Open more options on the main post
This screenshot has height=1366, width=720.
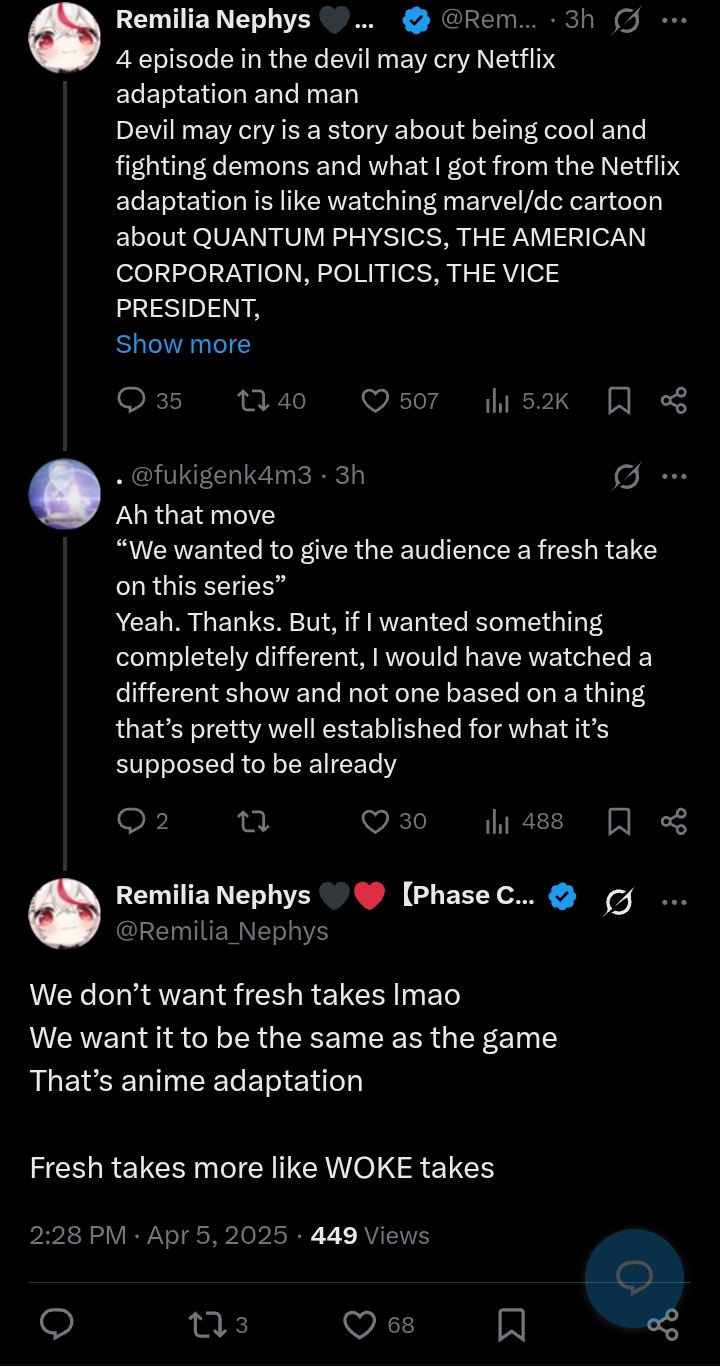coord(674,901)
